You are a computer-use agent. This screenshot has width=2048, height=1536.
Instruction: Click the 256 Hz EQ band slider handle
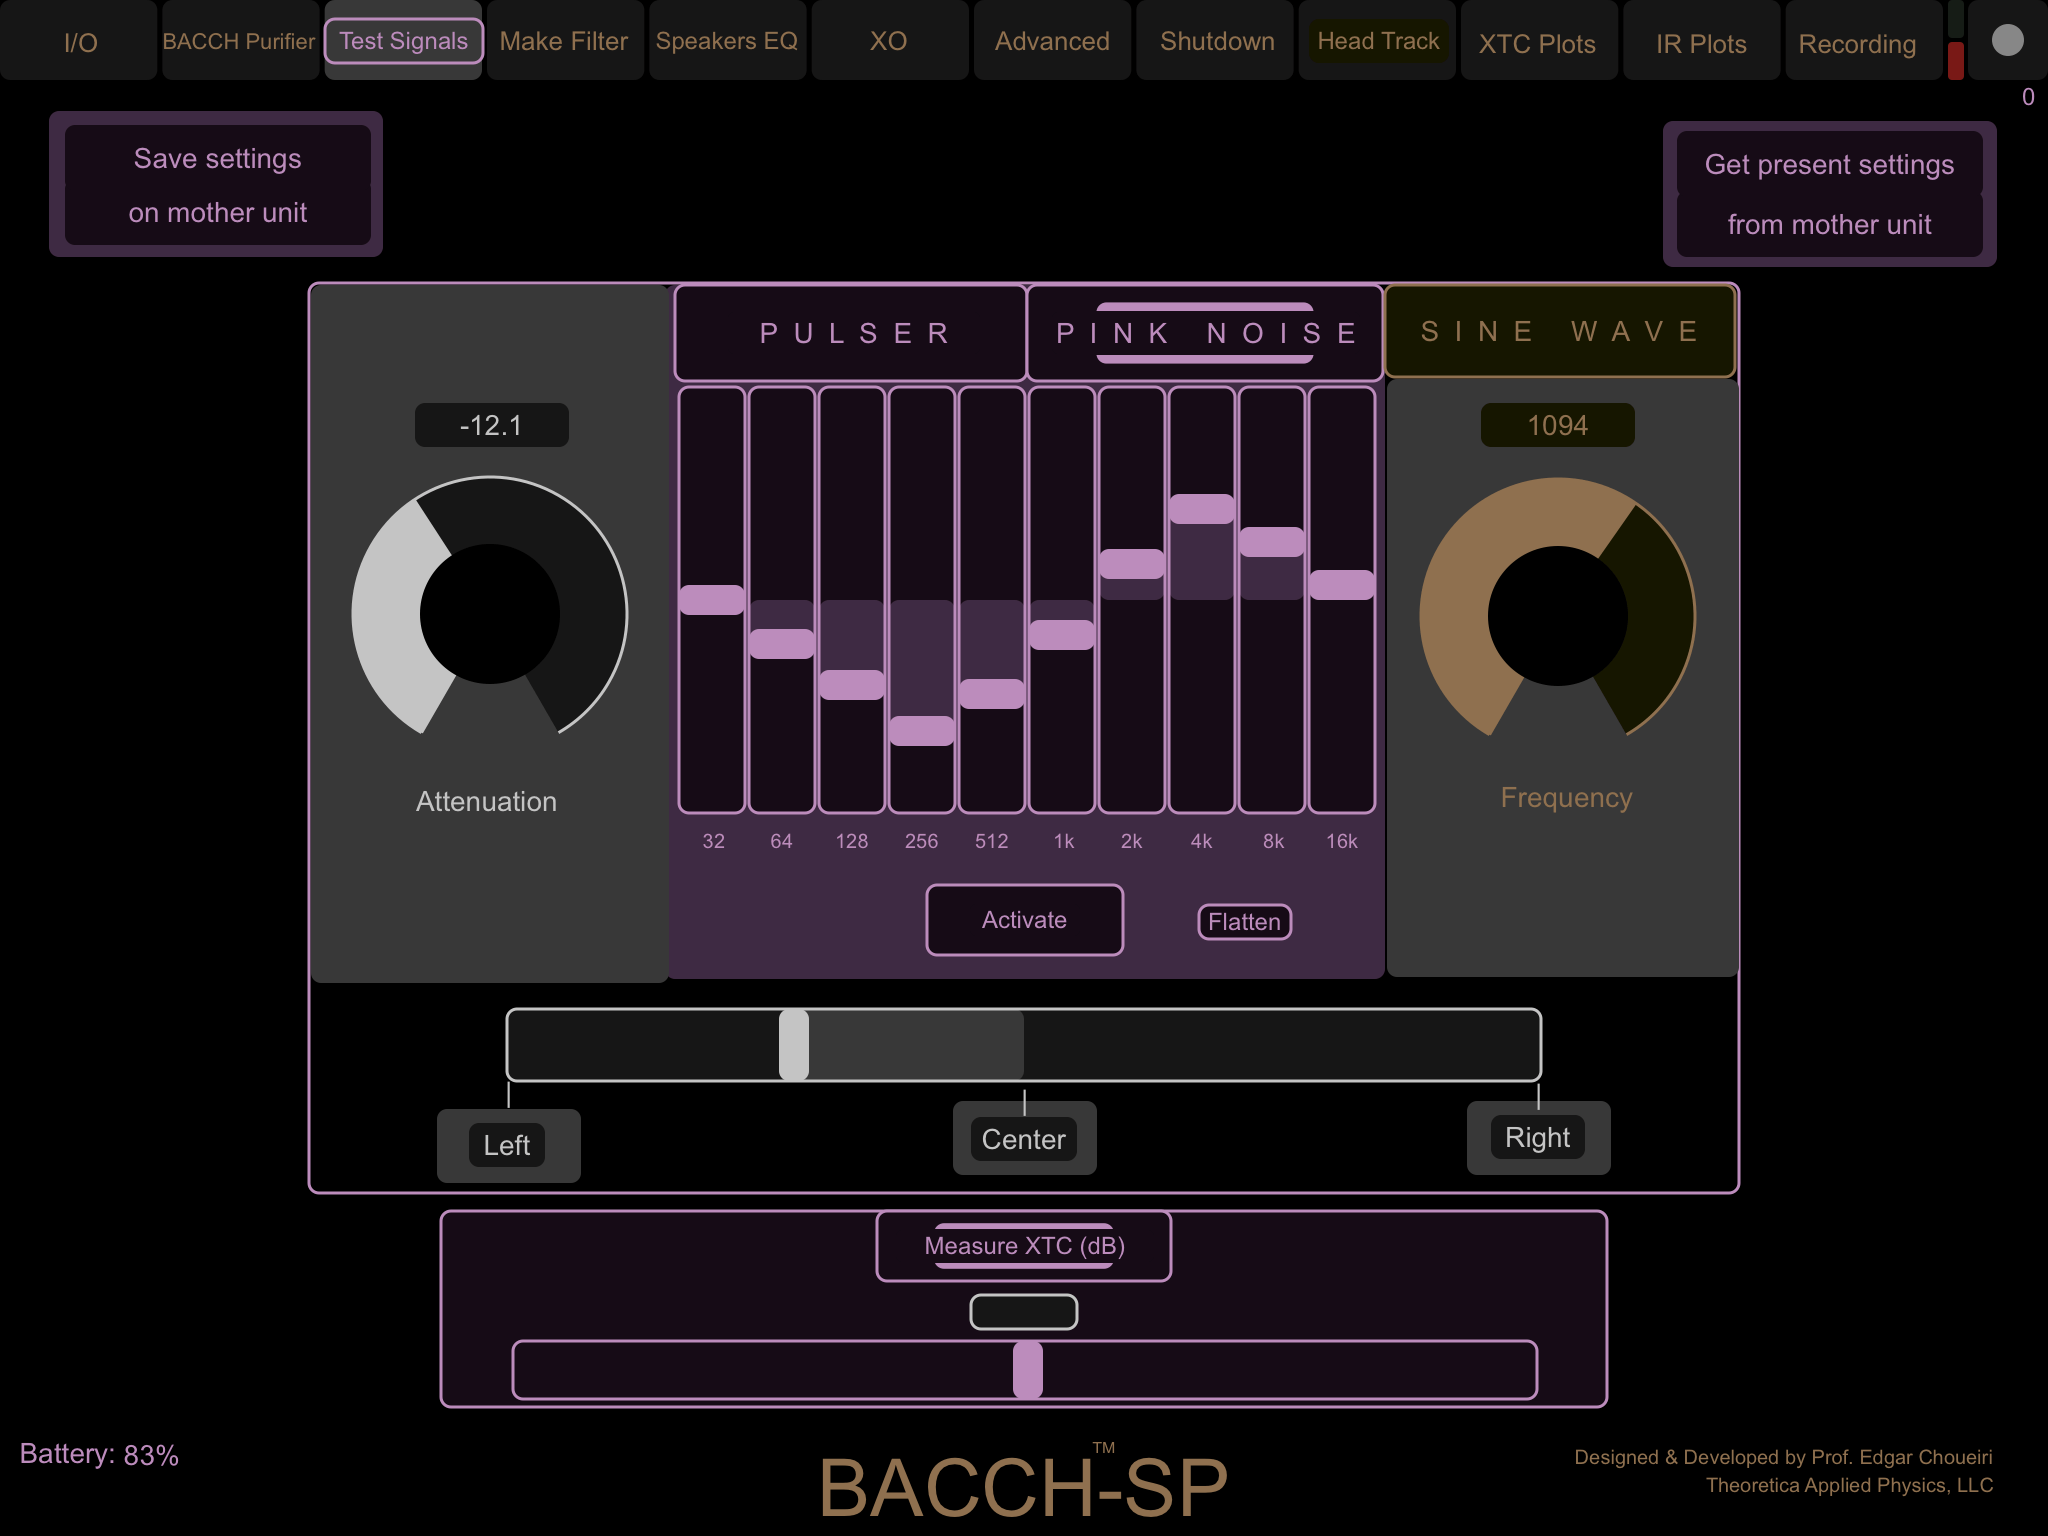[x=922, y=730]
